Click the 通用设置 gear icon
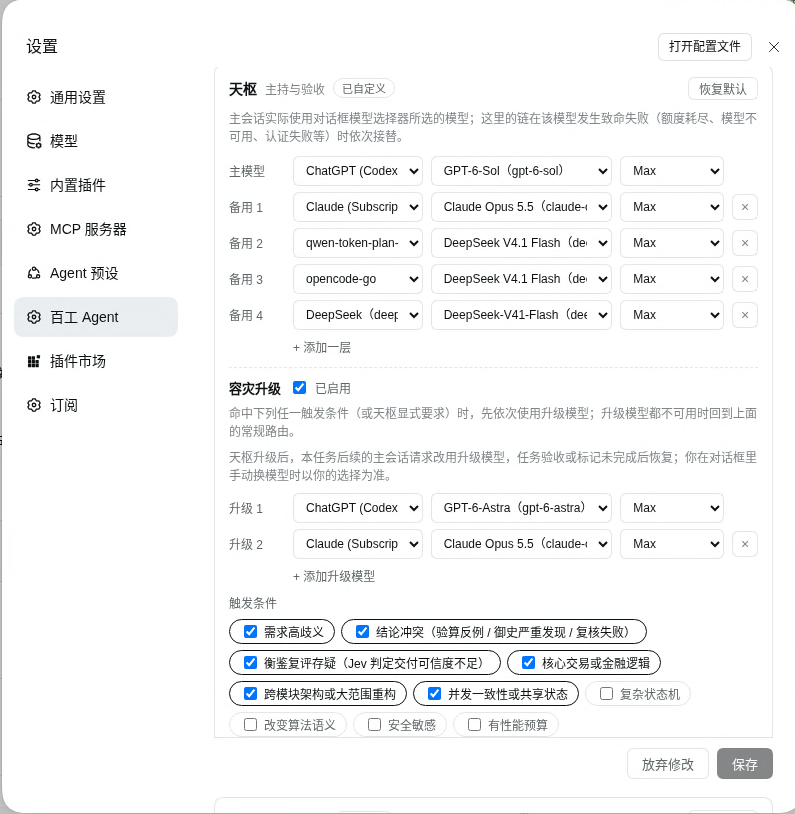Image resolution: width=795 pixels, height=814 pixels. coord(34,97)
